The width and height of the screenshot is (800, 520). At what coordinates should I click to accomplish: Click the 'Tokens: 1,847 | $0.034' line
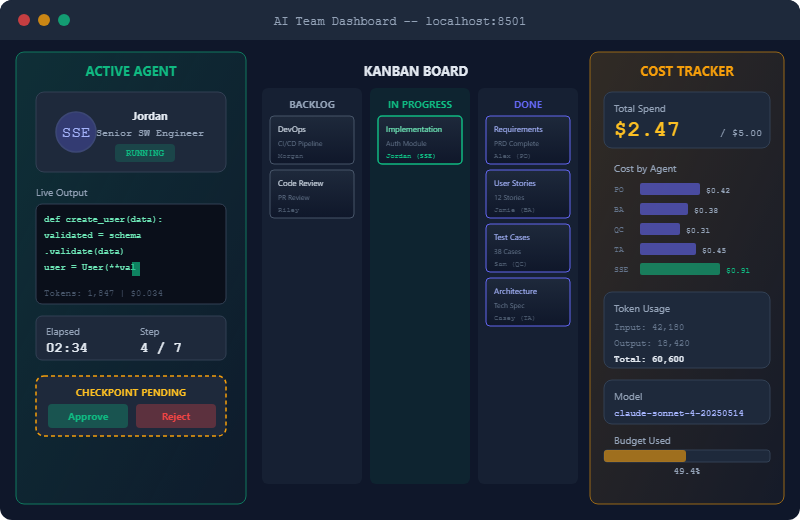click(103, 293)
